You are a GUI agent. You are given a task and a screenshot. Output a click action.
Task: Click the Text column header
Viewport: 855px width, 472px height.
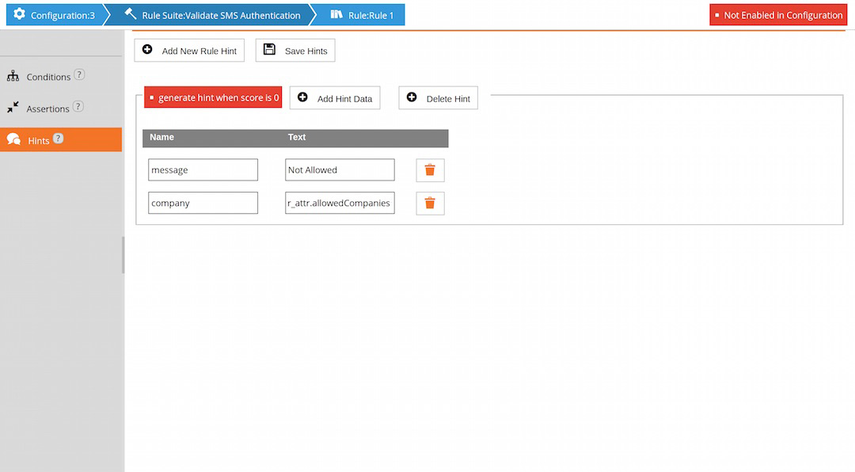pos(297,137)
